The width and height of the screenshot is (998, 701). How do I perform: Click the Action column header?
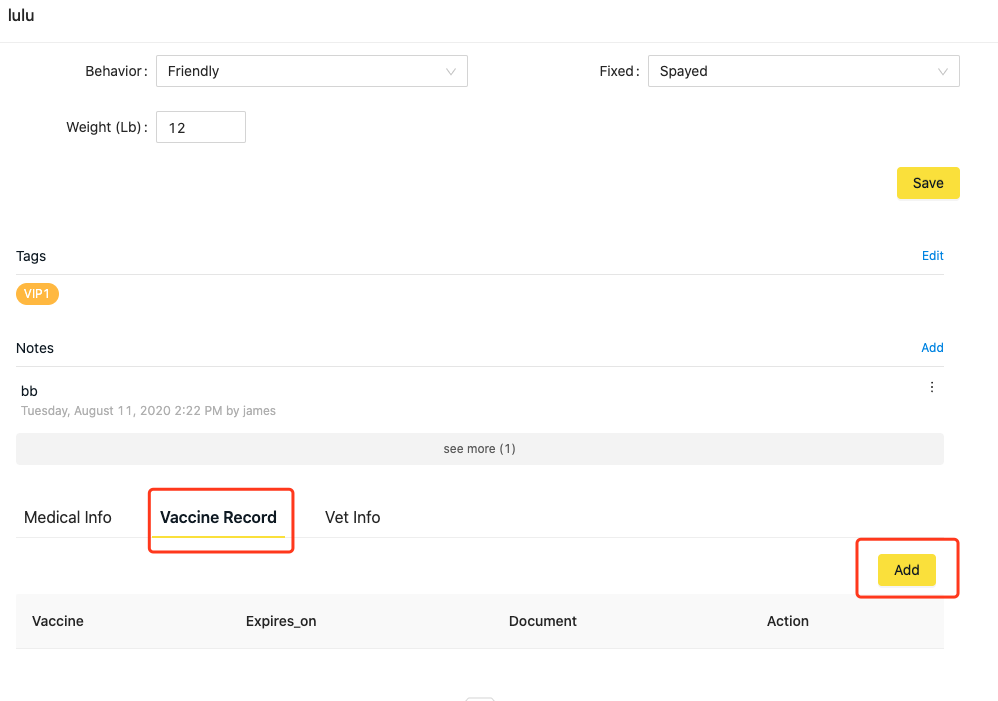tap(787, 621)
